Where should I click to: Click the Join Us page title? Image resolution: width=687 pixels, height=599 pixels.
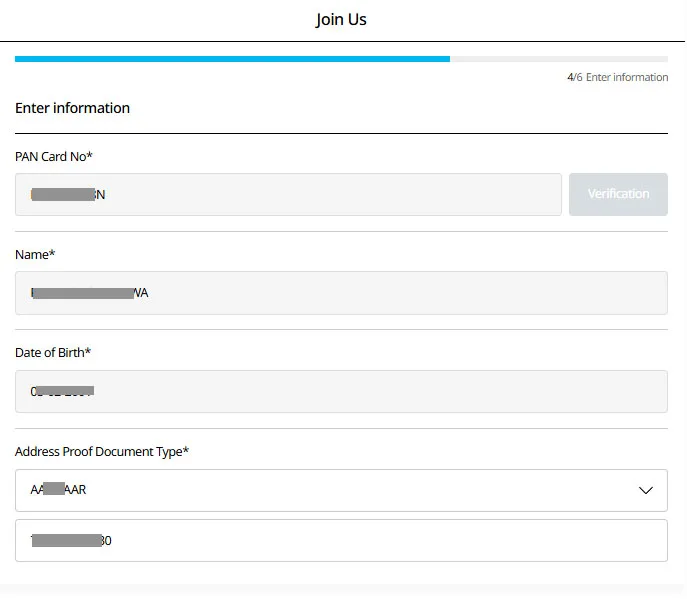pos(341,20)
